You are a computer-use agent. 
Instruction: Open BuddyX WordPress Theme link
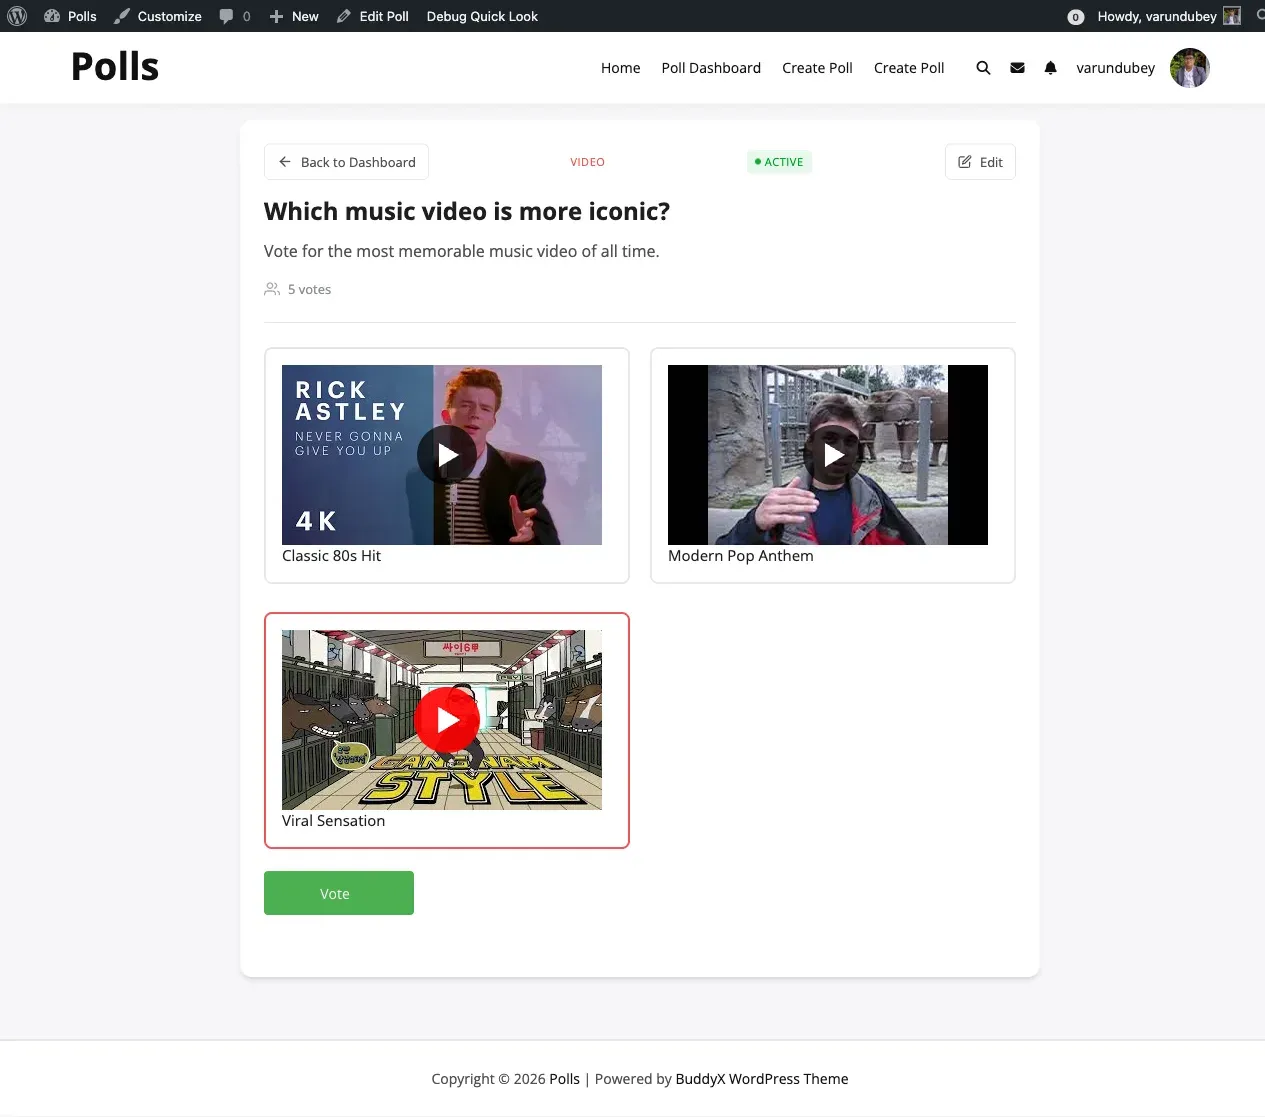[762, 1079]
